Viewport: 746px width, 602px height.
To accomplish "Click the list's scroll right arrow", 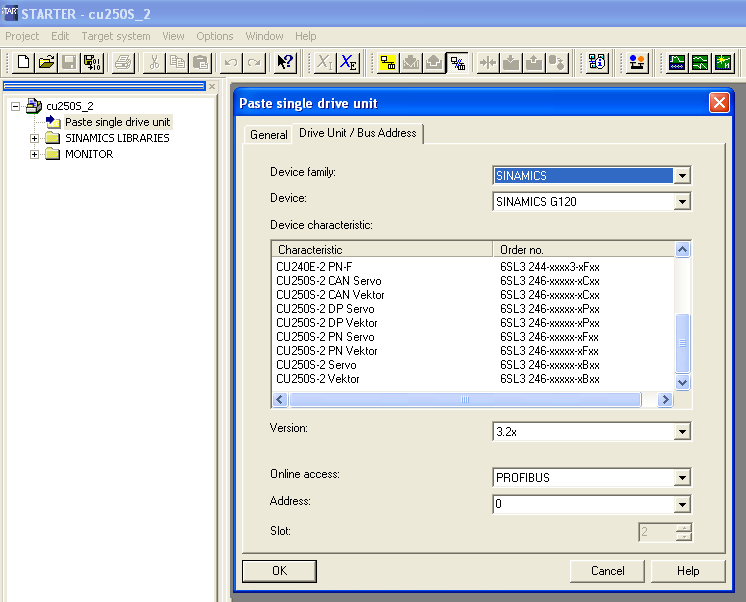I will 665,399.
